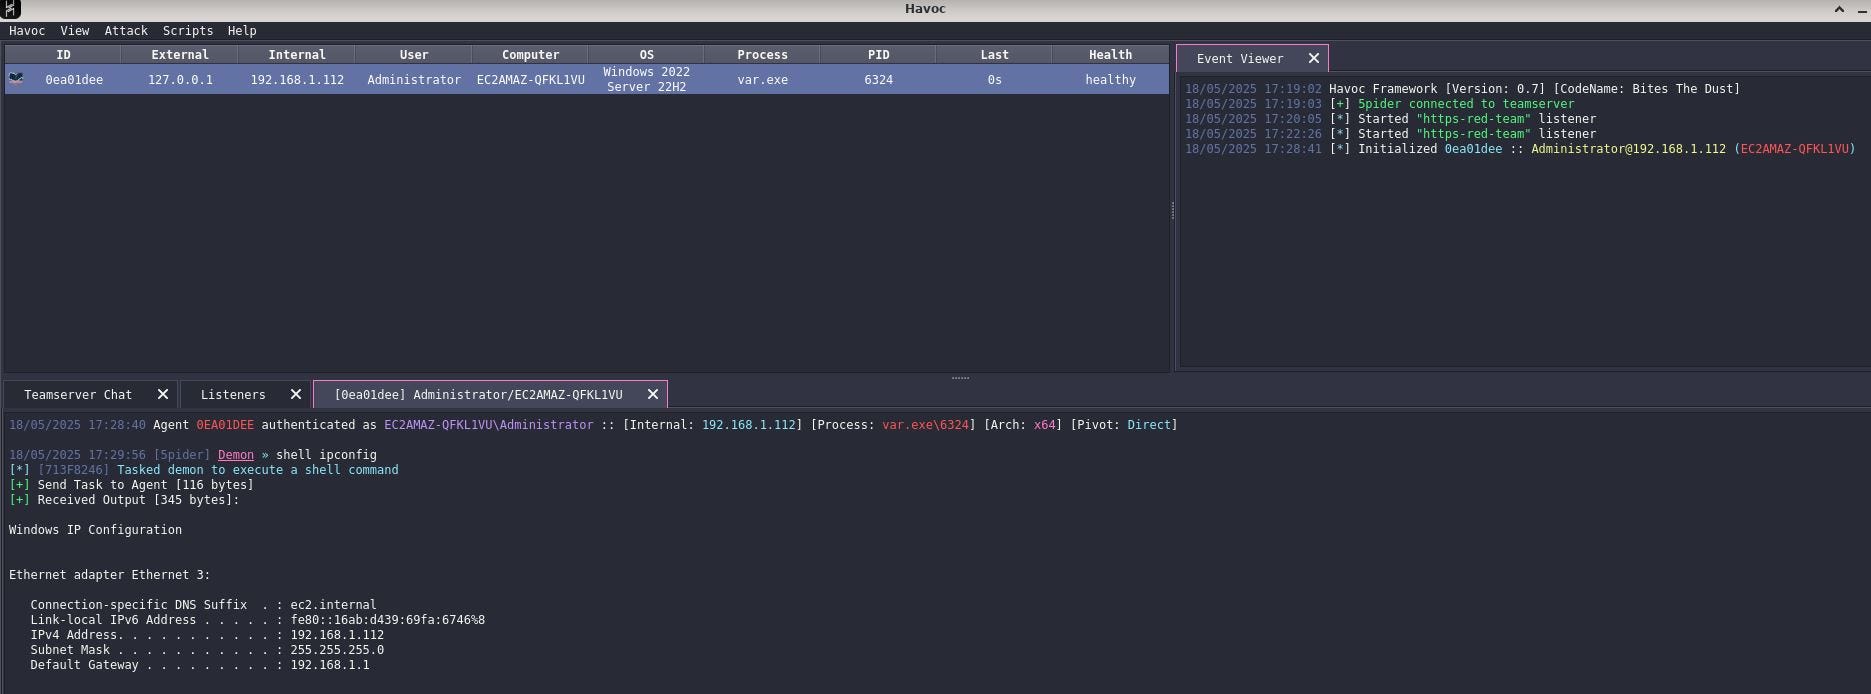This screenshot has width=1871, height=694.
Task: Click the Ethernet adapter Ethernet 3 line
Action: 110,575
